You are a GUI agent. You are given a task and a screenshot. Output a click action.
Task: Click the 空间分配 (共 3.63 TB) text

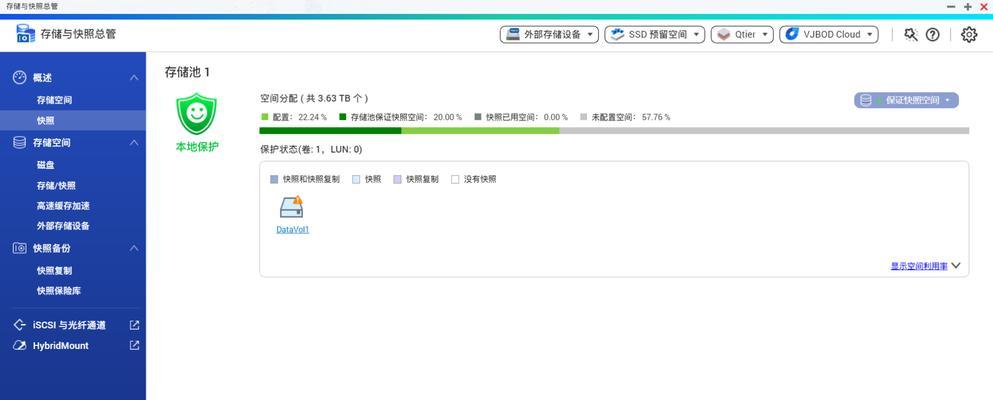click(x=314, y=99)
